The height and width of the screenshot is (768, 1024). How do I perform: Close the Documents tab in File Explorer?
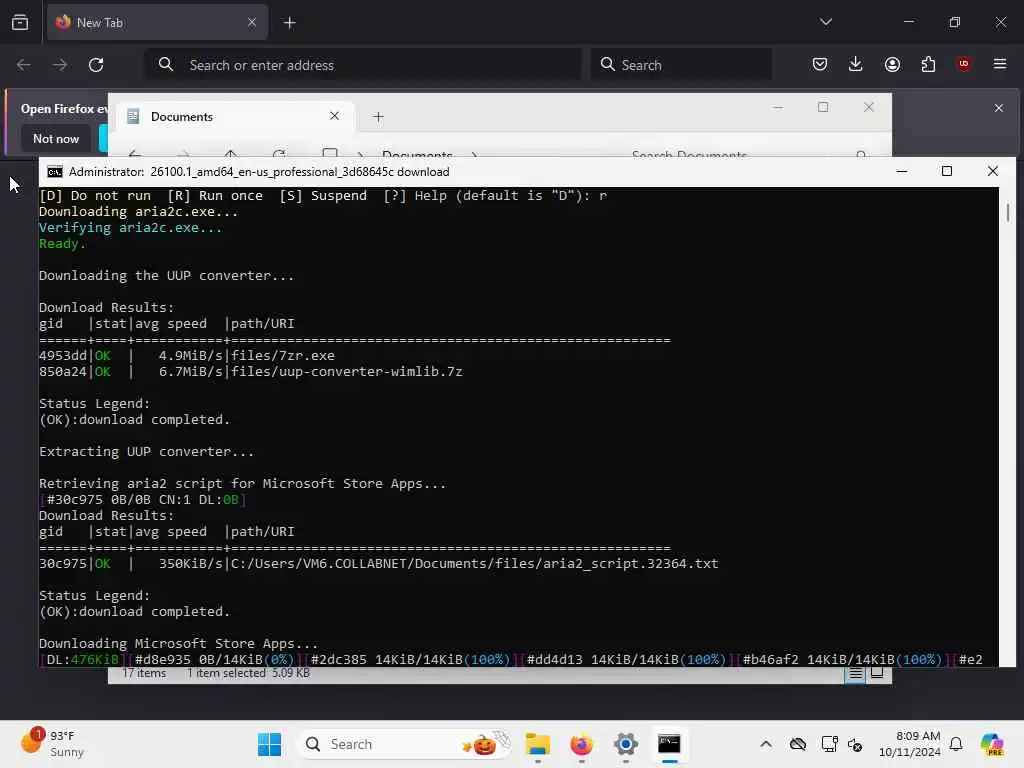(x=334, y=116)
